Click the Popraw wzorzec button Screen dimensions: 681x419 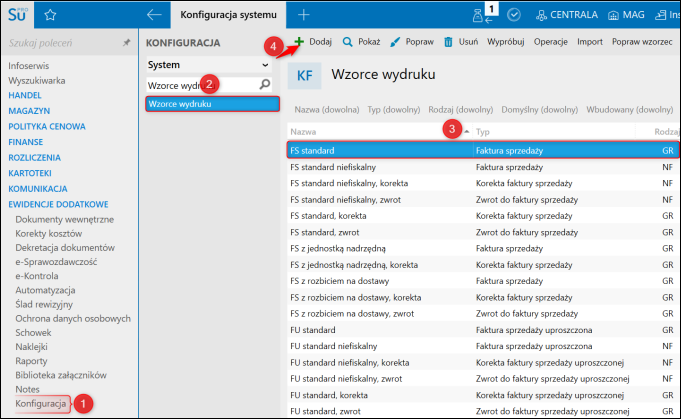tap(642, 42)
